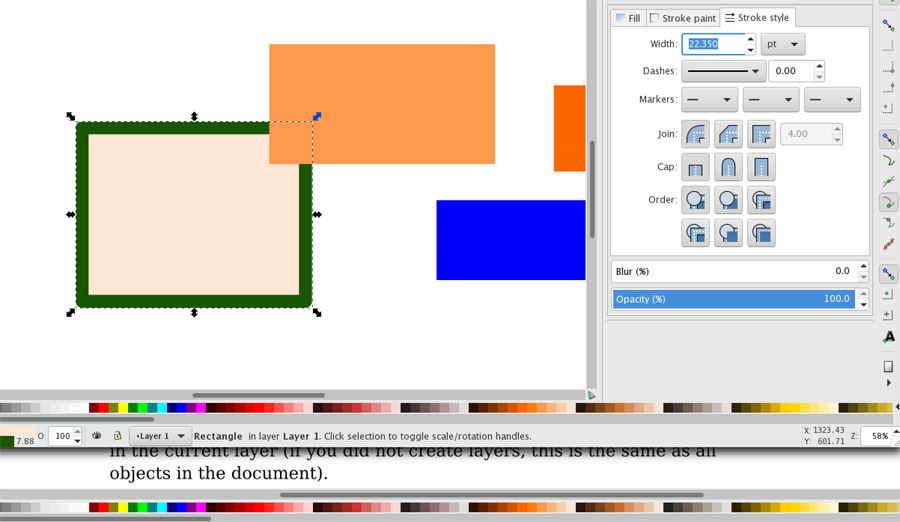Open the end marker dropdown
Viewport: 900px width, 522px height.
(832, 100)
